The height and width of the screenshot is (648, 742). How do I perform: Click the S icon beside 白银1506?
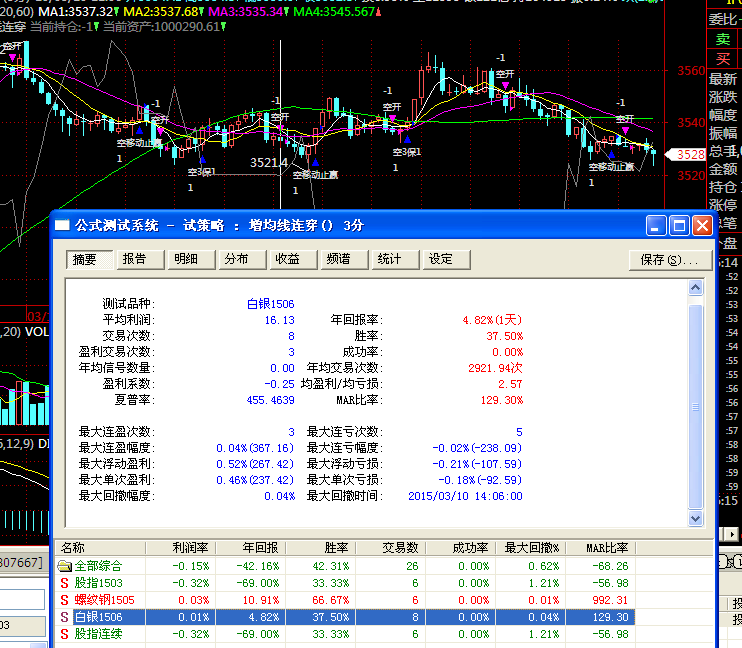[x=65, y=617]
